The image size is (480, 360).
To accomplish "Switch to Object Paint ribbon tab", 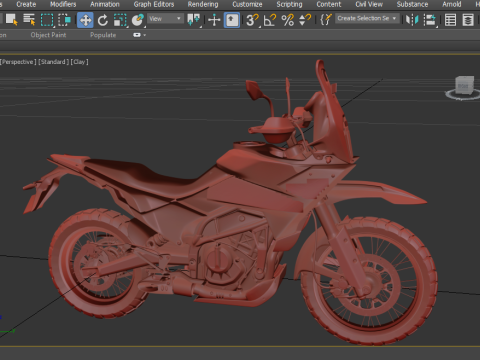I will tap(48, 35).
